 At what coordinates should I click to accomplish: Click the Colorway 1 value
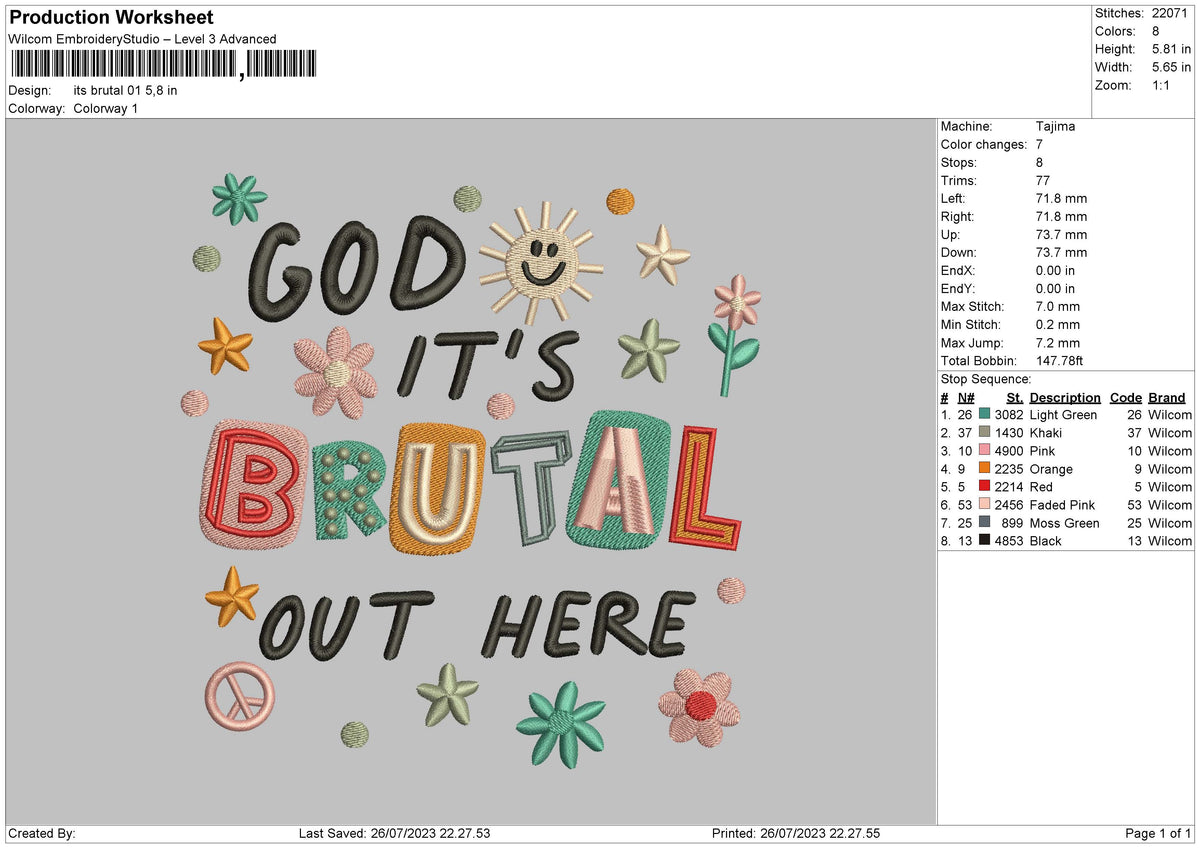click(108, 108)
